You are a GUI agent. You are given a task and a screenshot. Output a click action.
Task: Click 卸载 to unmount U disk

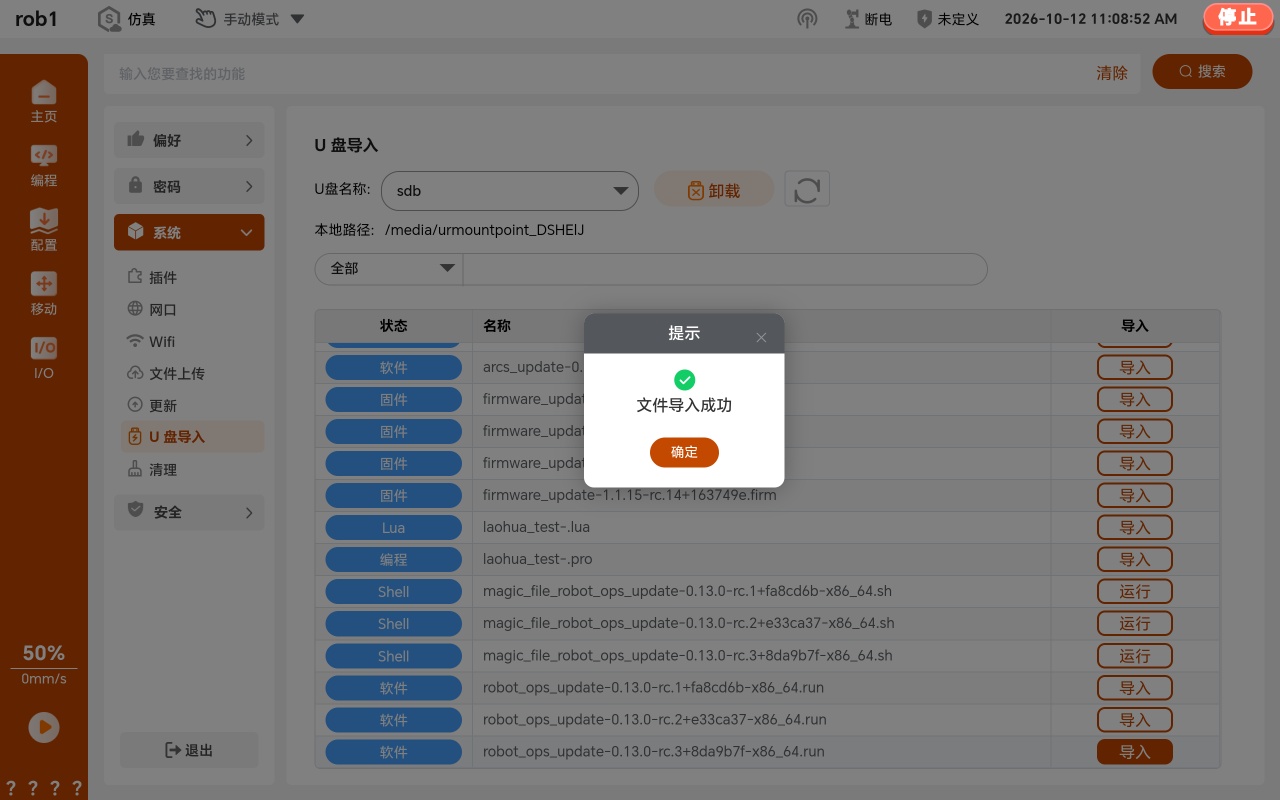(x=714, y=190)
